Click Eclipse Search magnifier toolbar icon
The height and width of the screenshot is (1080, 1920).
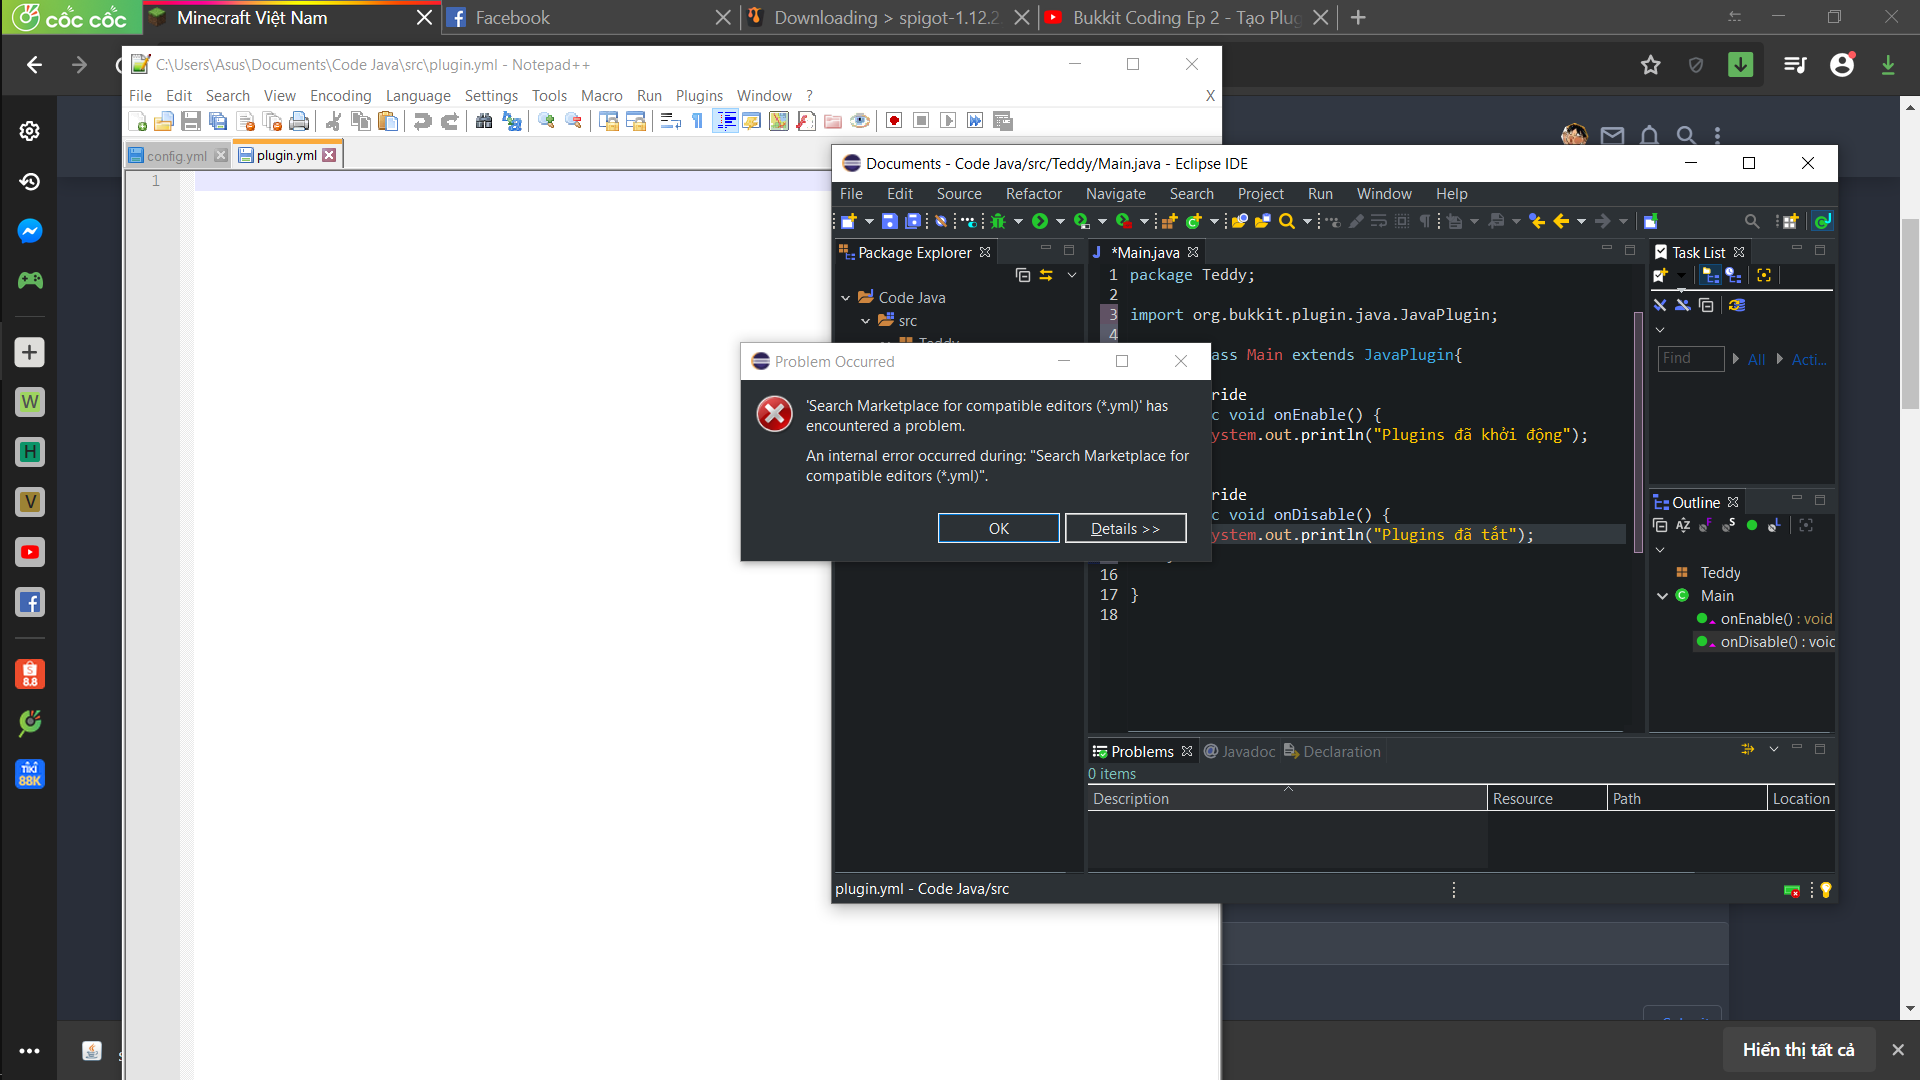tap(1287, 222)
